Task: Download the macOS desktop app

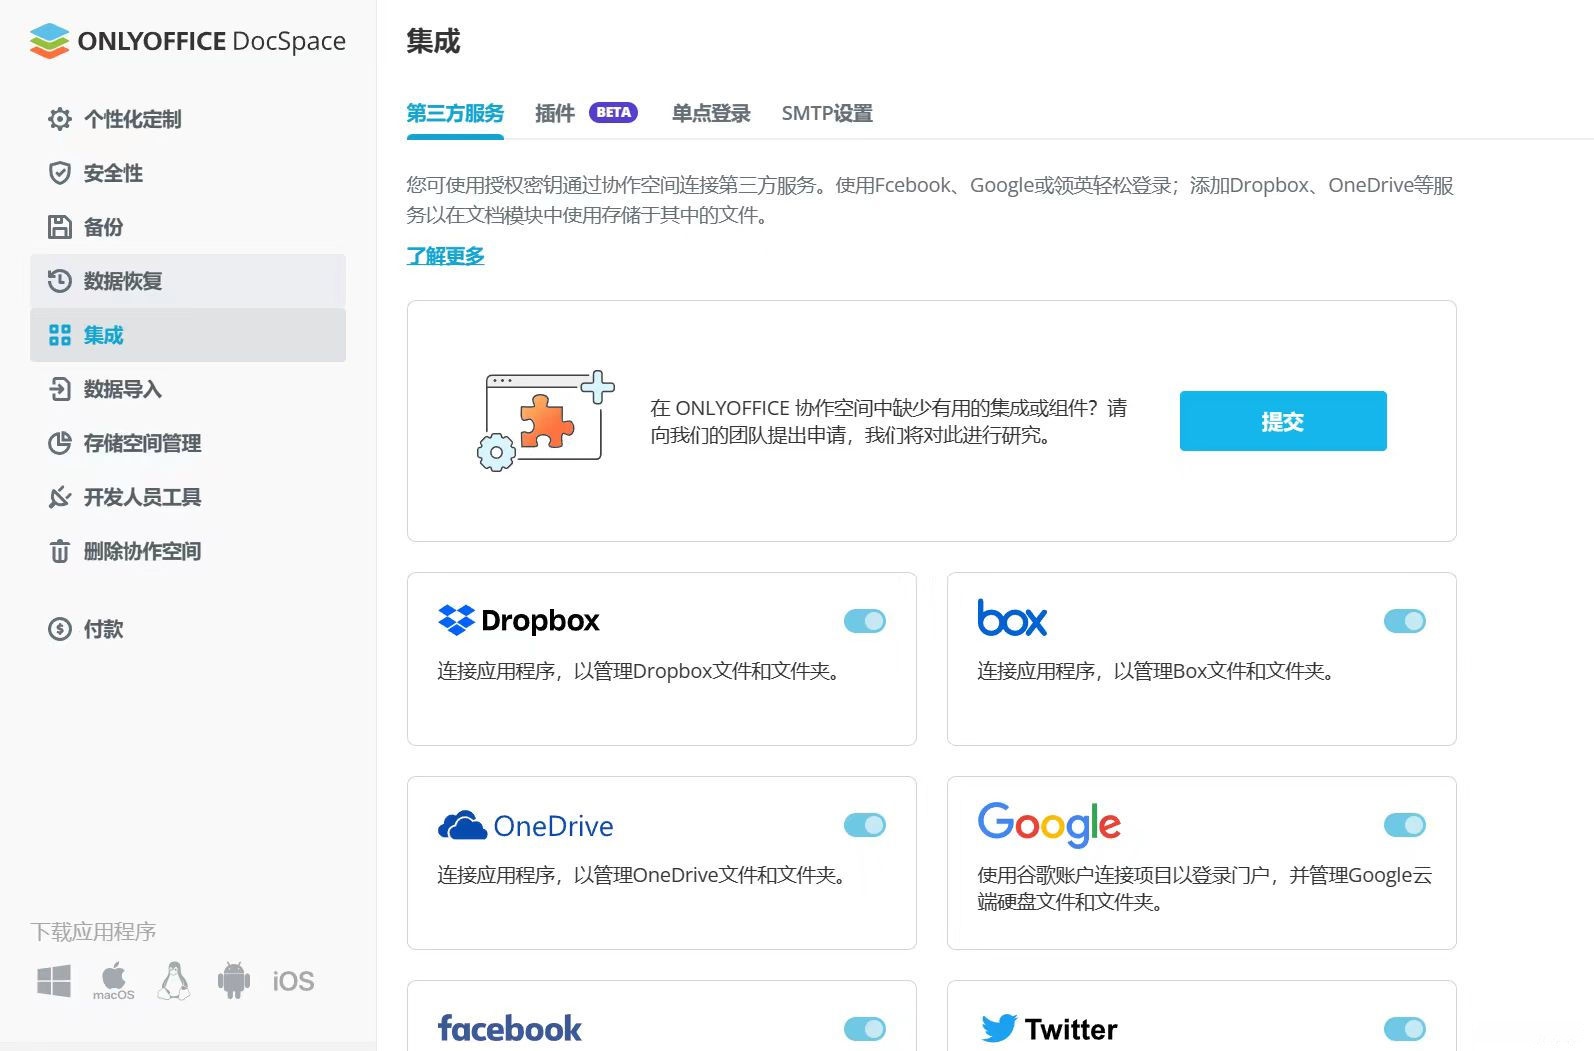Action: coord(114,981)
